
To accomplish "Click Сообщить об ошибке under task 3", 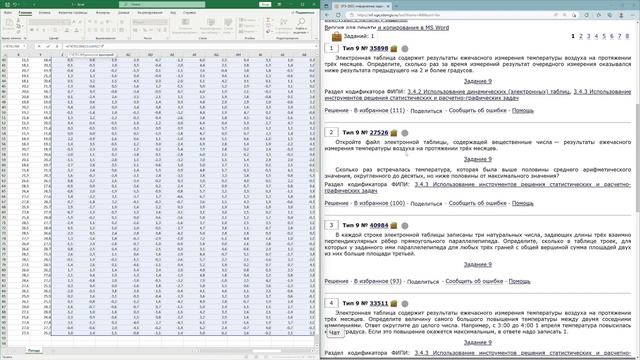I will pyautogui.click(x=474, y=281).
